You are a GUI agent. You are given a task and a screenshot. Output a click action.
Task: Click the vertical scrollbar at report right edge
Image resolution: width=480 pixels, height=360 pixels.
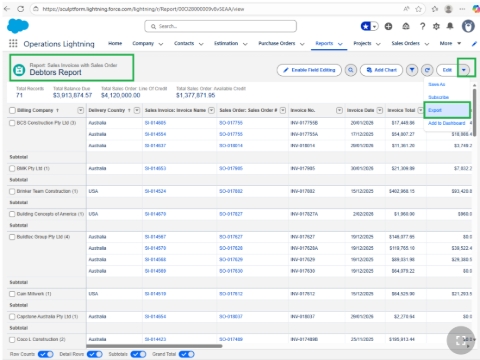tap(475, 112)
